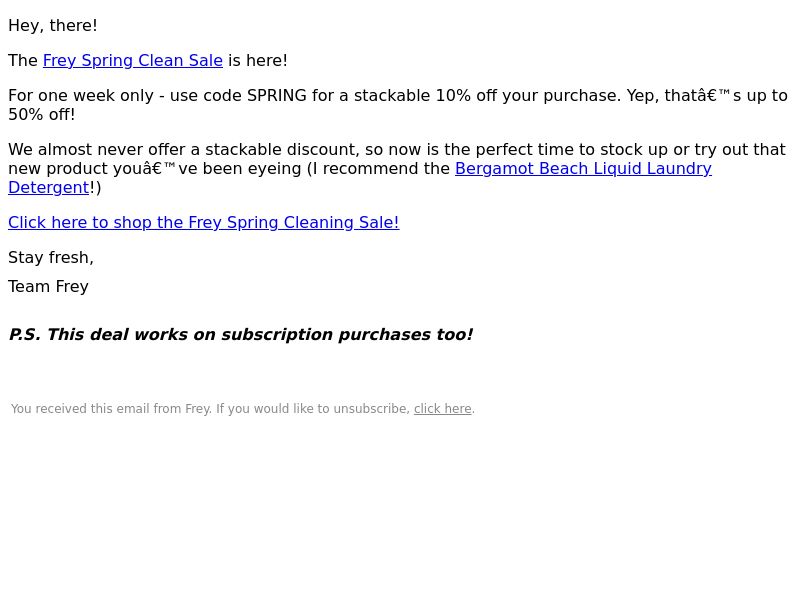
Task: Click the words is here! after the sale link
Action: [x=258, y=61]
